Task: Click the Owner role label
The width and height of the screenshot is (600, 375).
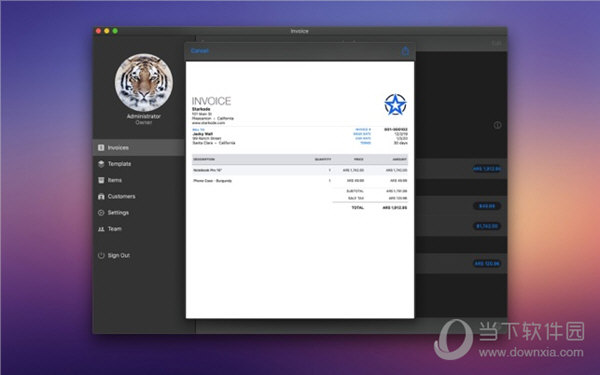Action: [144, 122]
